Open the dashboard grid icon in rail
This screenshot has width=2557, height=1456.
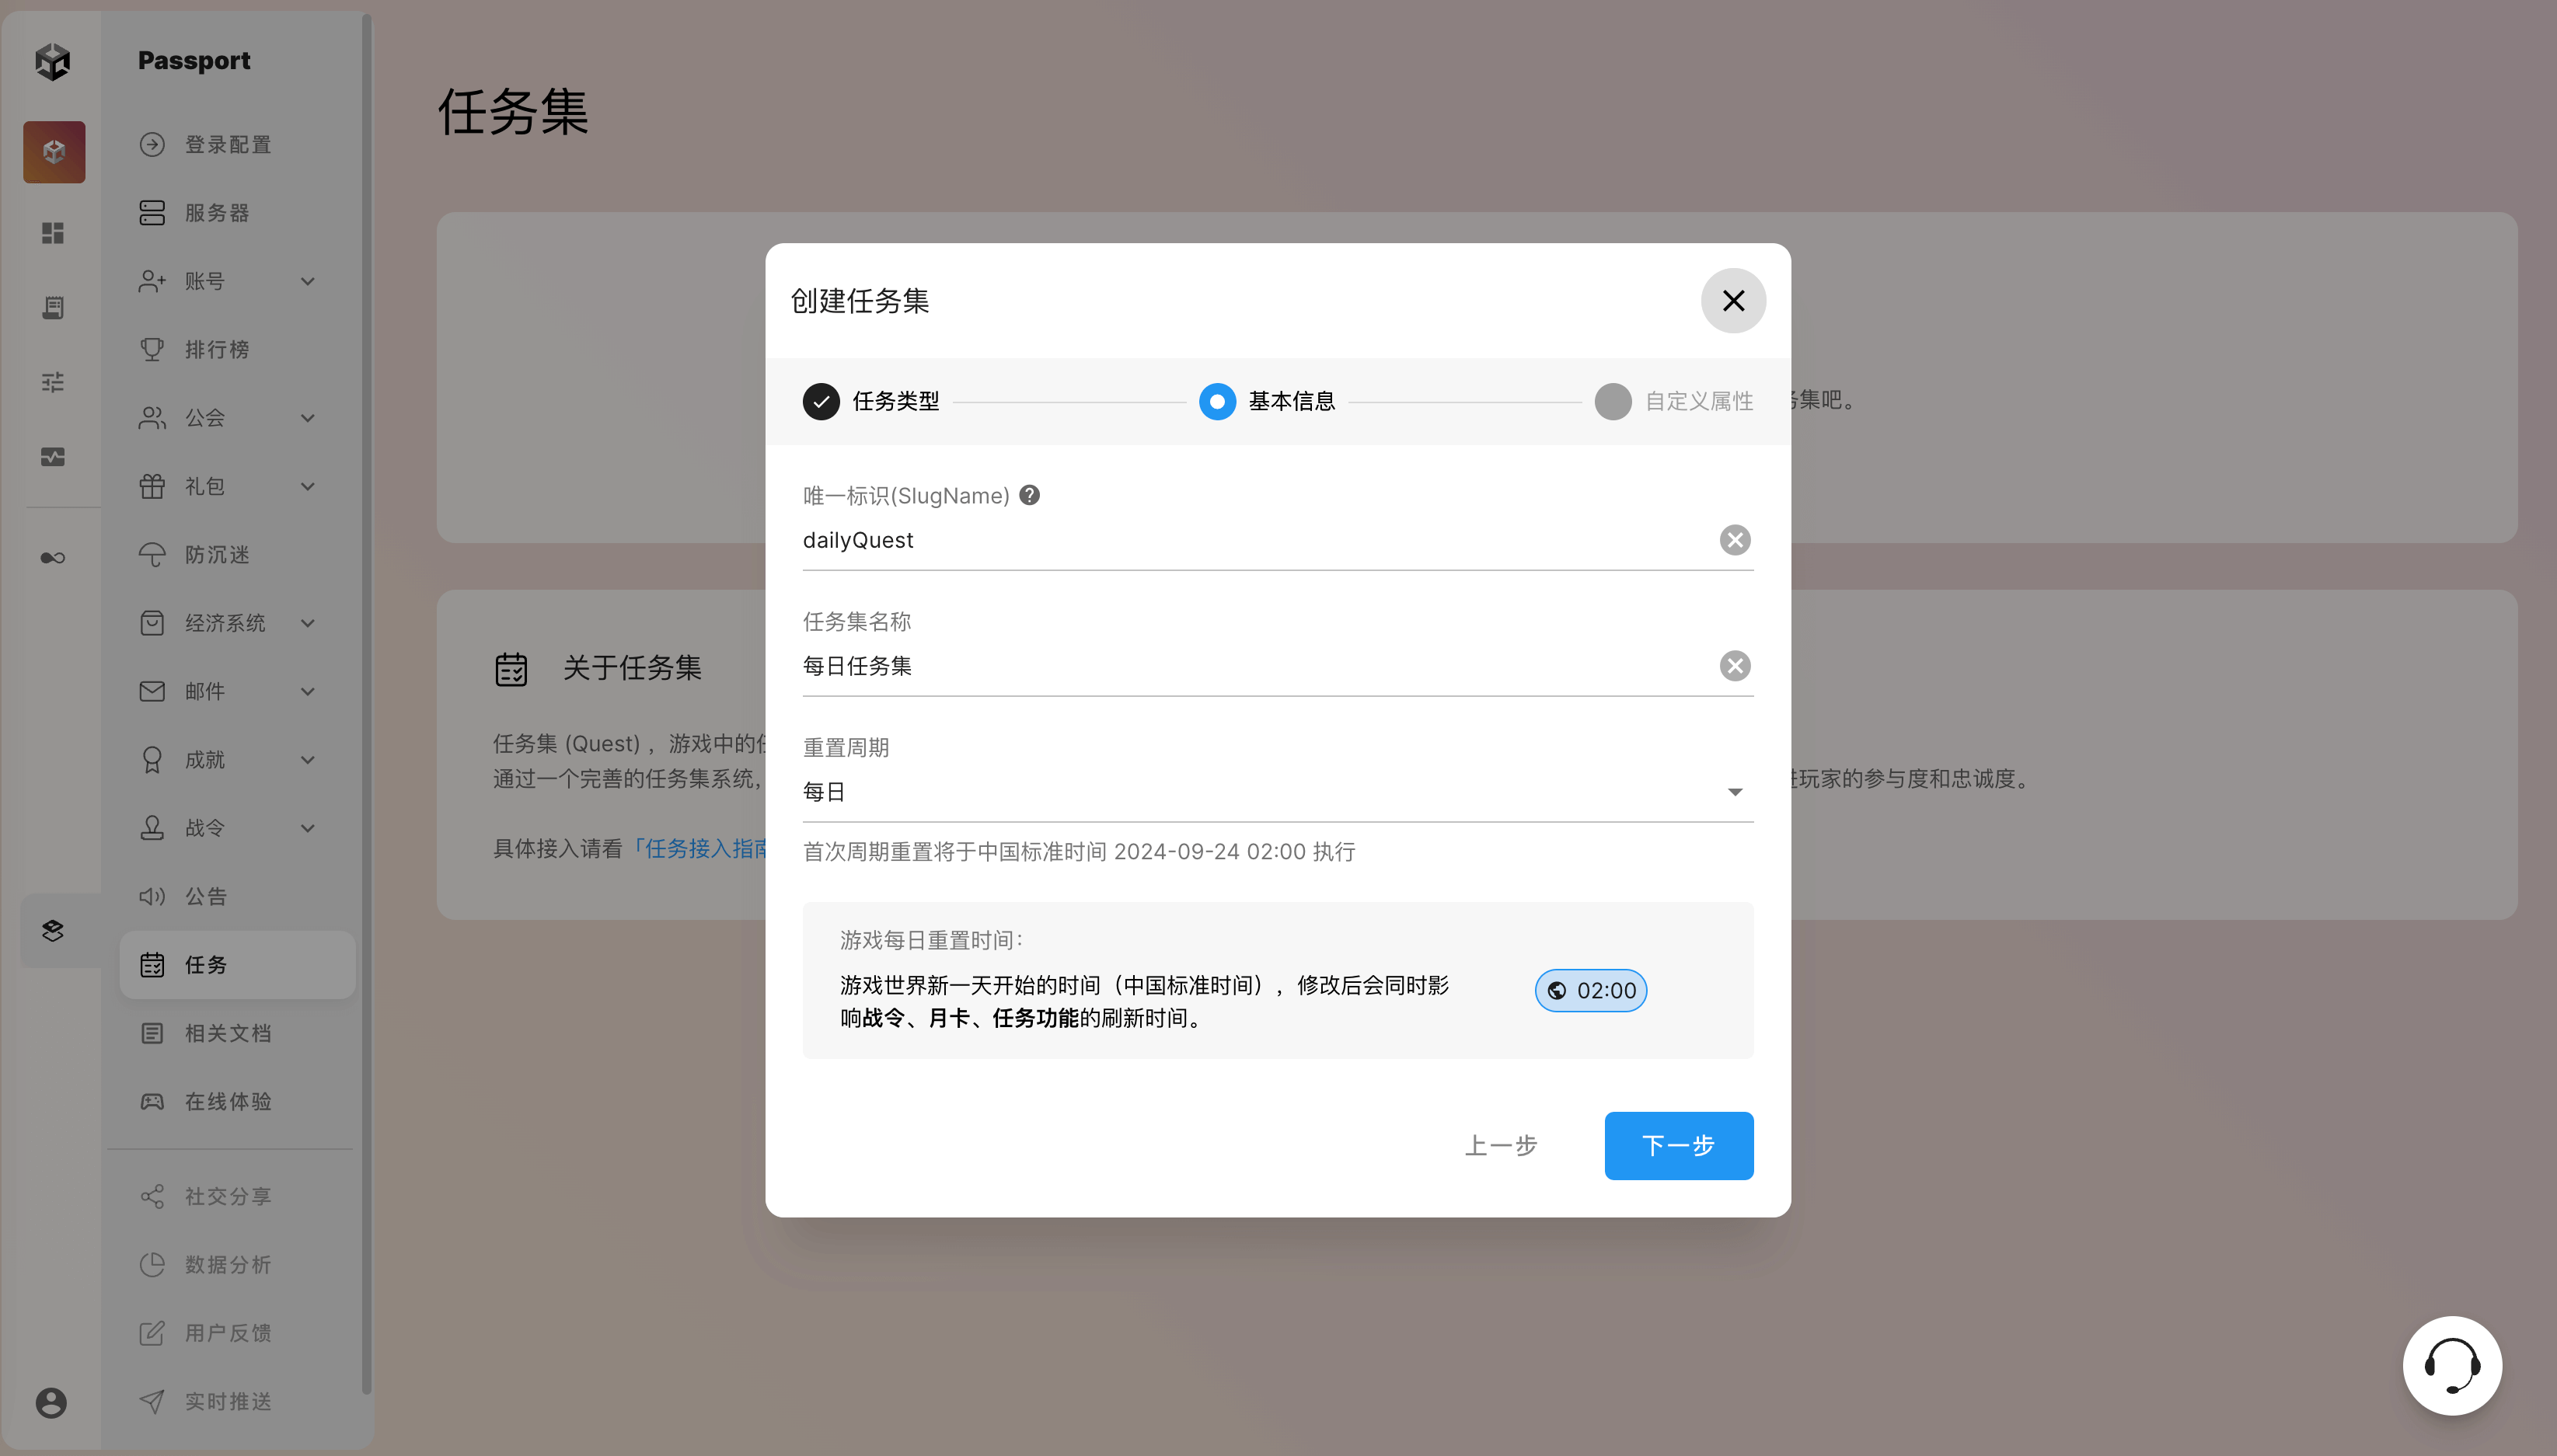[53, 233]
